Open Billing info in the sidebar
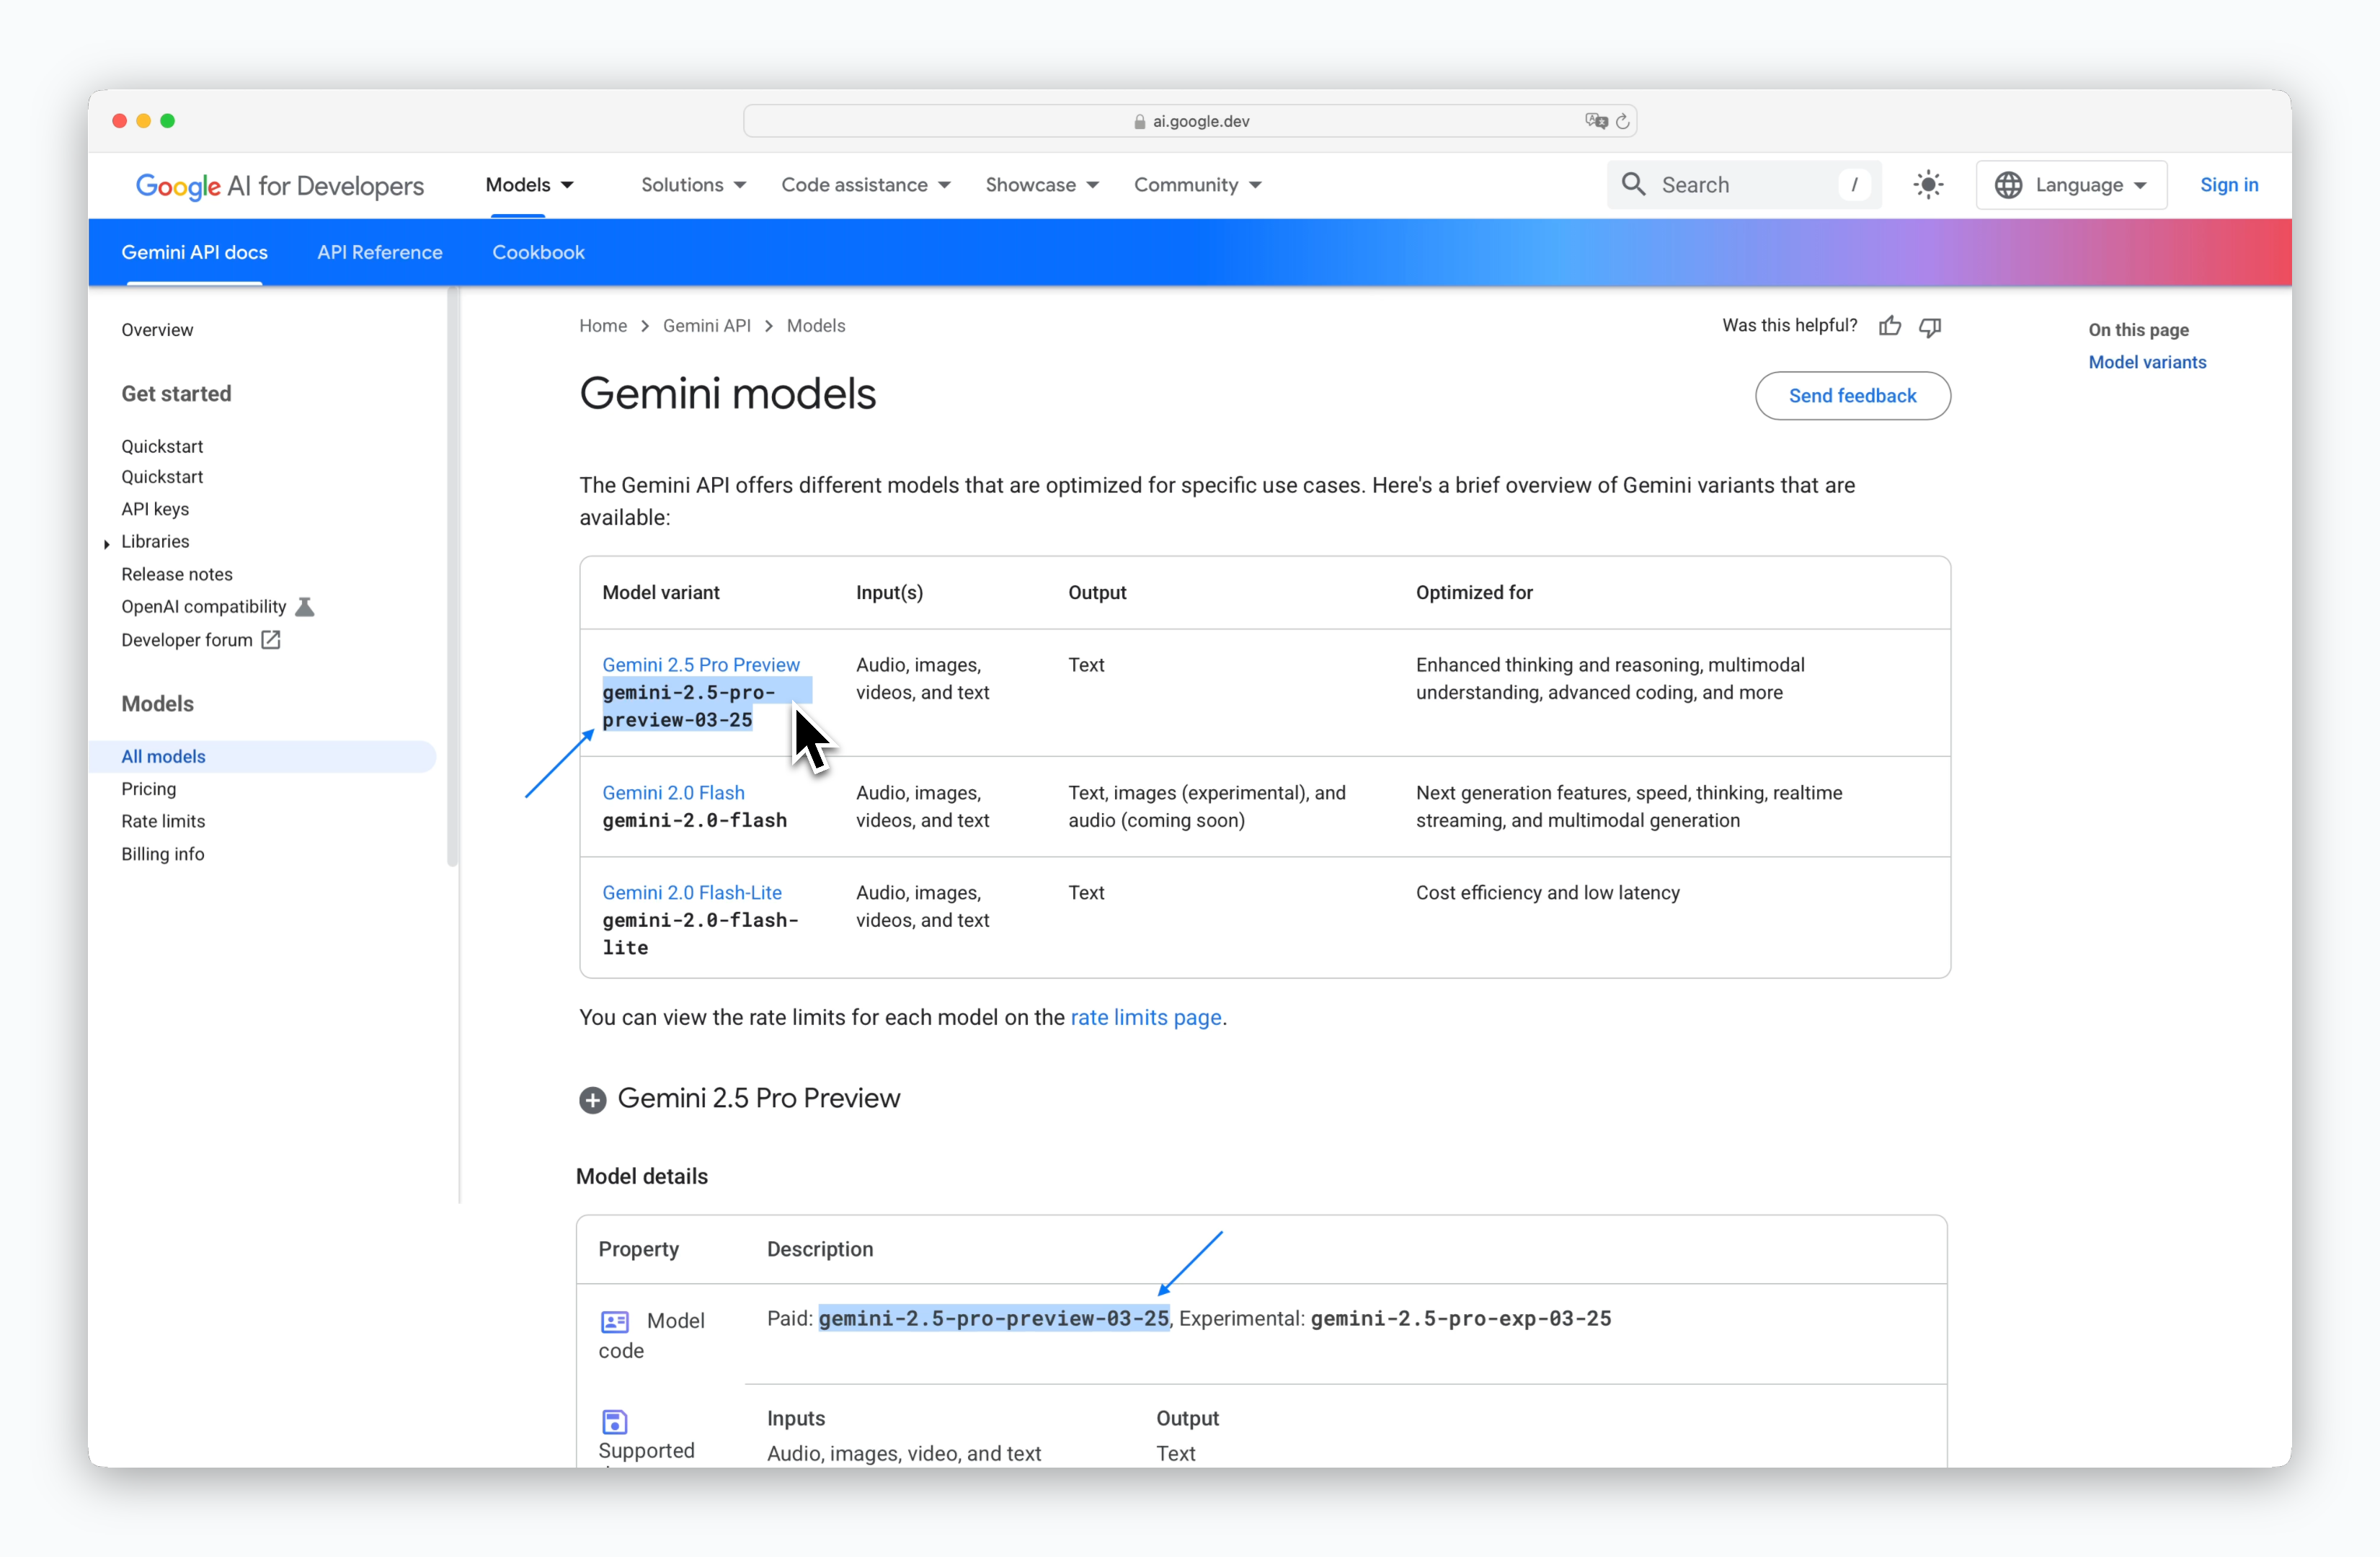This screenshot has height=1557, width=2380. click(x=163, y=854)
